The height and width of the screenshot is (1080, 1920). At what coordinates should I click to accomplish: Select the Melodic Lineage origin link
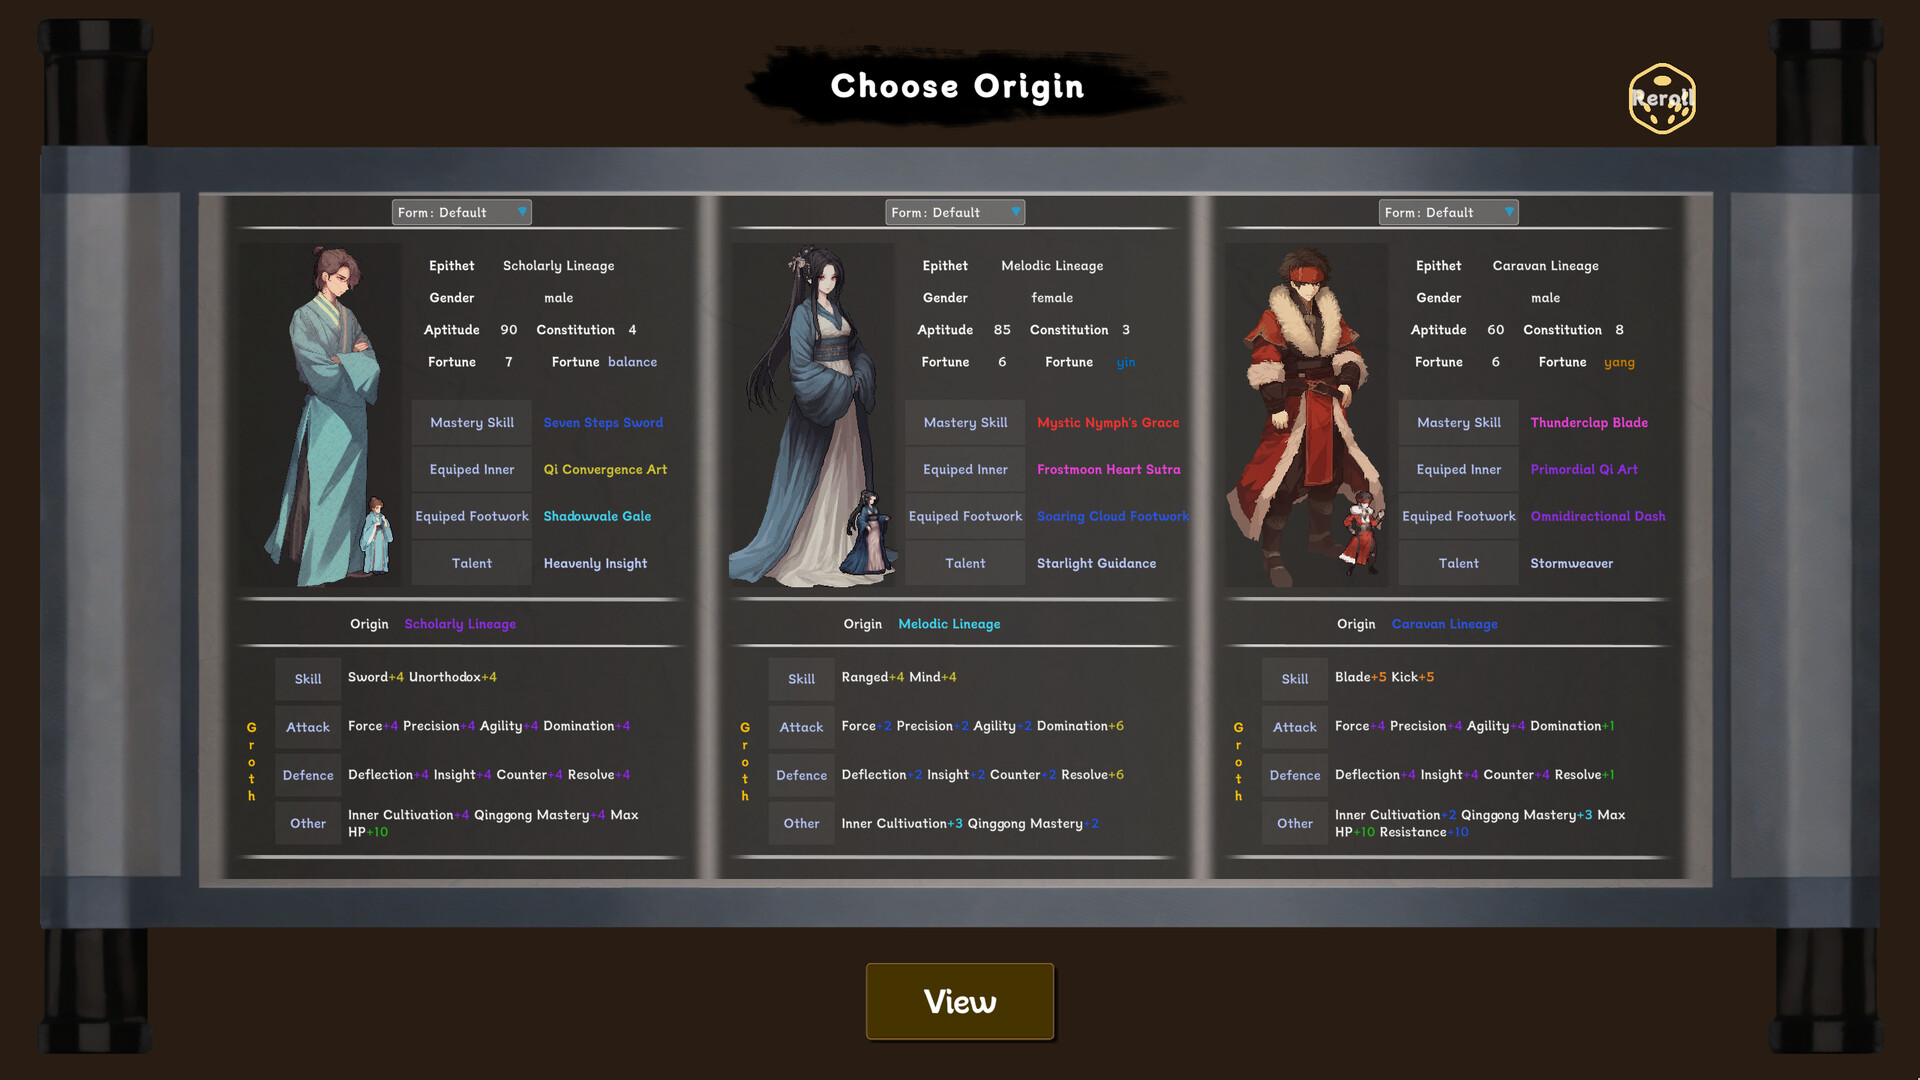tap(948, 623)
